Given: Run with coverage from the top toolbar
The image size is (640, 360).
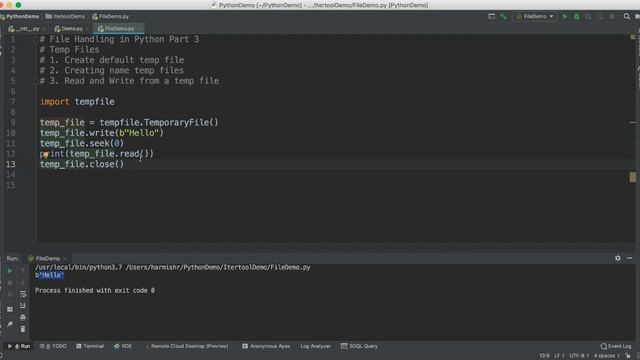Looking at the screenshot, I should [x=588, y=16].
